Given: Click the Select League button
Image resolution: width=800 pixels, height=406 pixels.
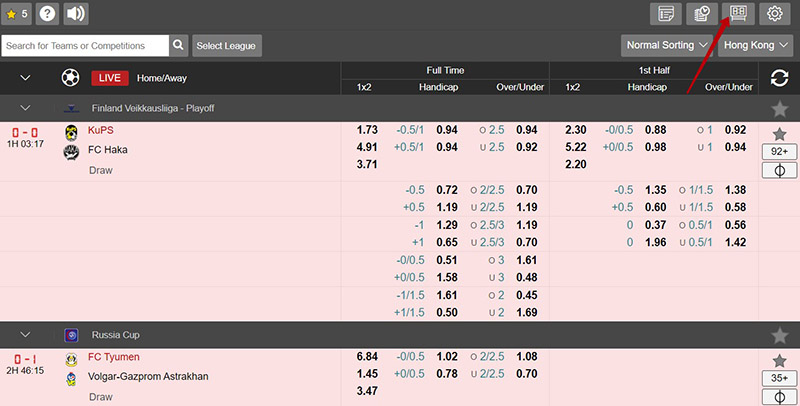Looking at the screenshot, I should [x=227, y=46].
